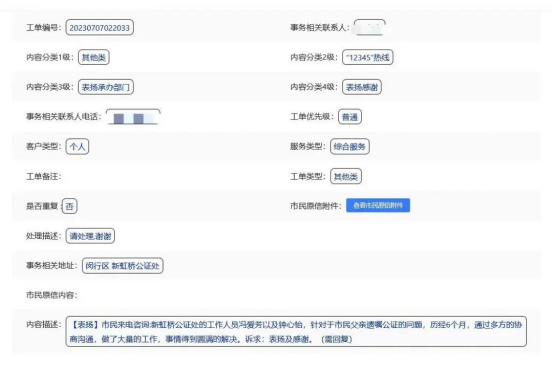
Task: Click the 工单优先级 label
Action: coord(312,116)
